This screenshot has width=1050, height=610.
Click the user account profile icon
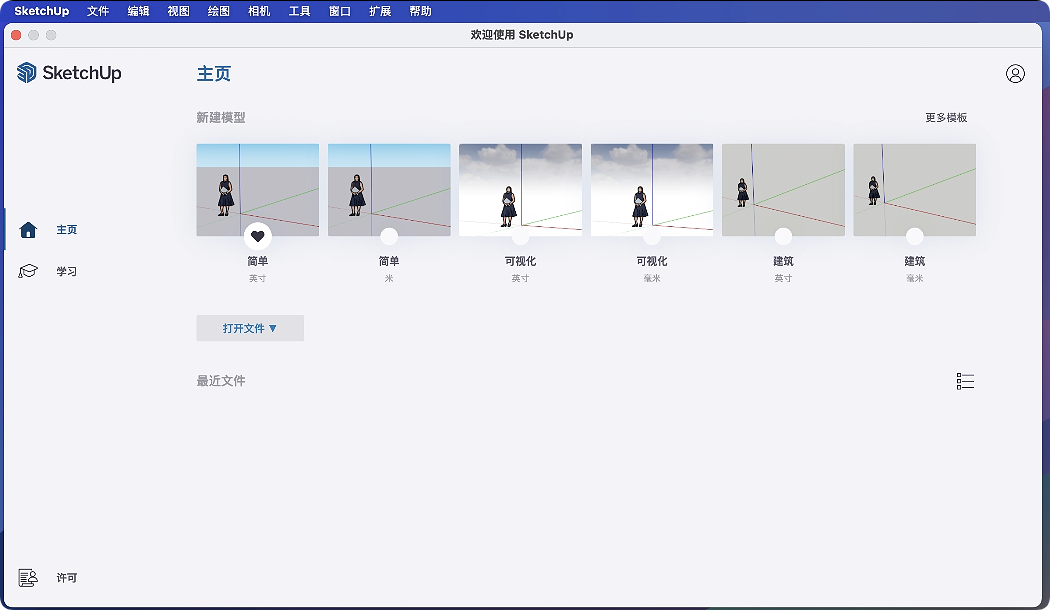click(1015, 74)
